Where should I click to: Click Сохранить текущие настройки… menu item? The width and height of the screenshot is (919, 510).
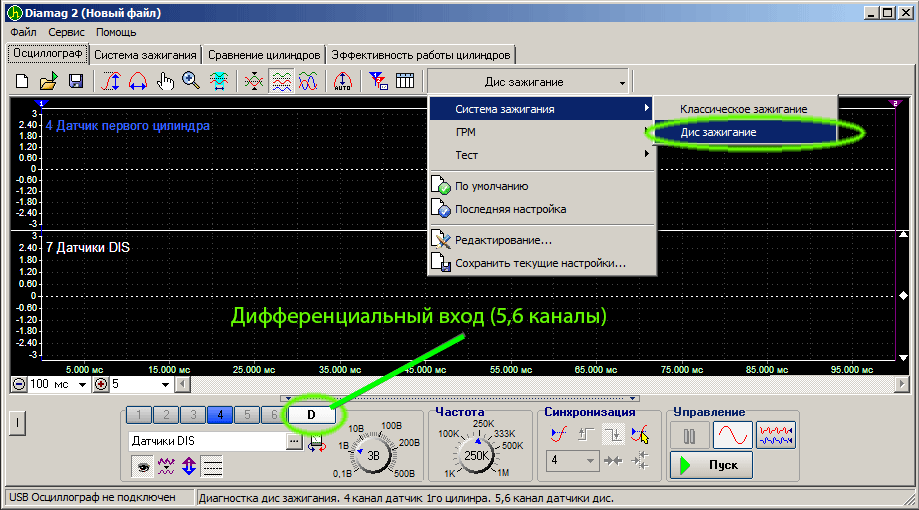click(542, 263)
